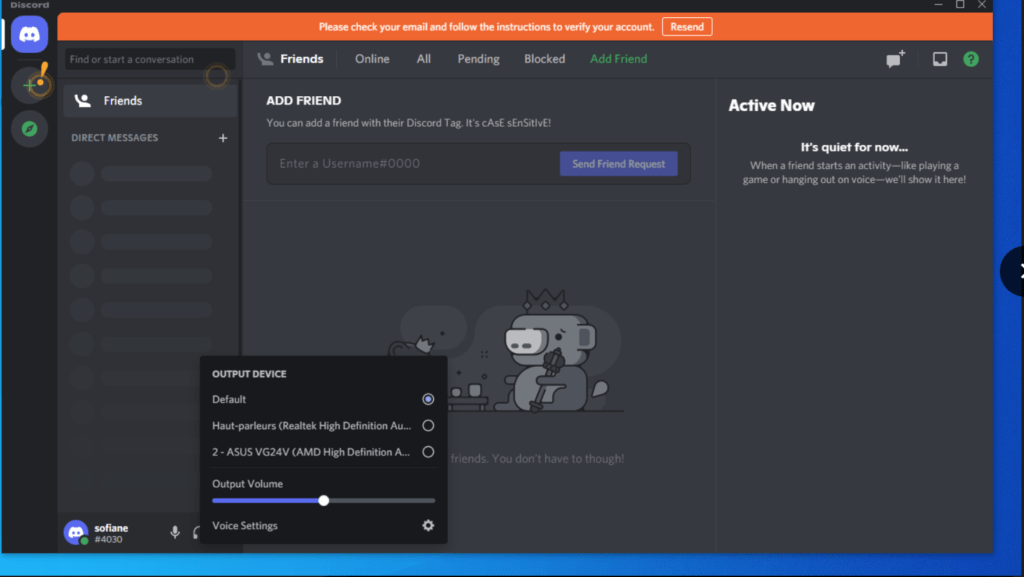Click the Resend verification button

click(687, 27)
